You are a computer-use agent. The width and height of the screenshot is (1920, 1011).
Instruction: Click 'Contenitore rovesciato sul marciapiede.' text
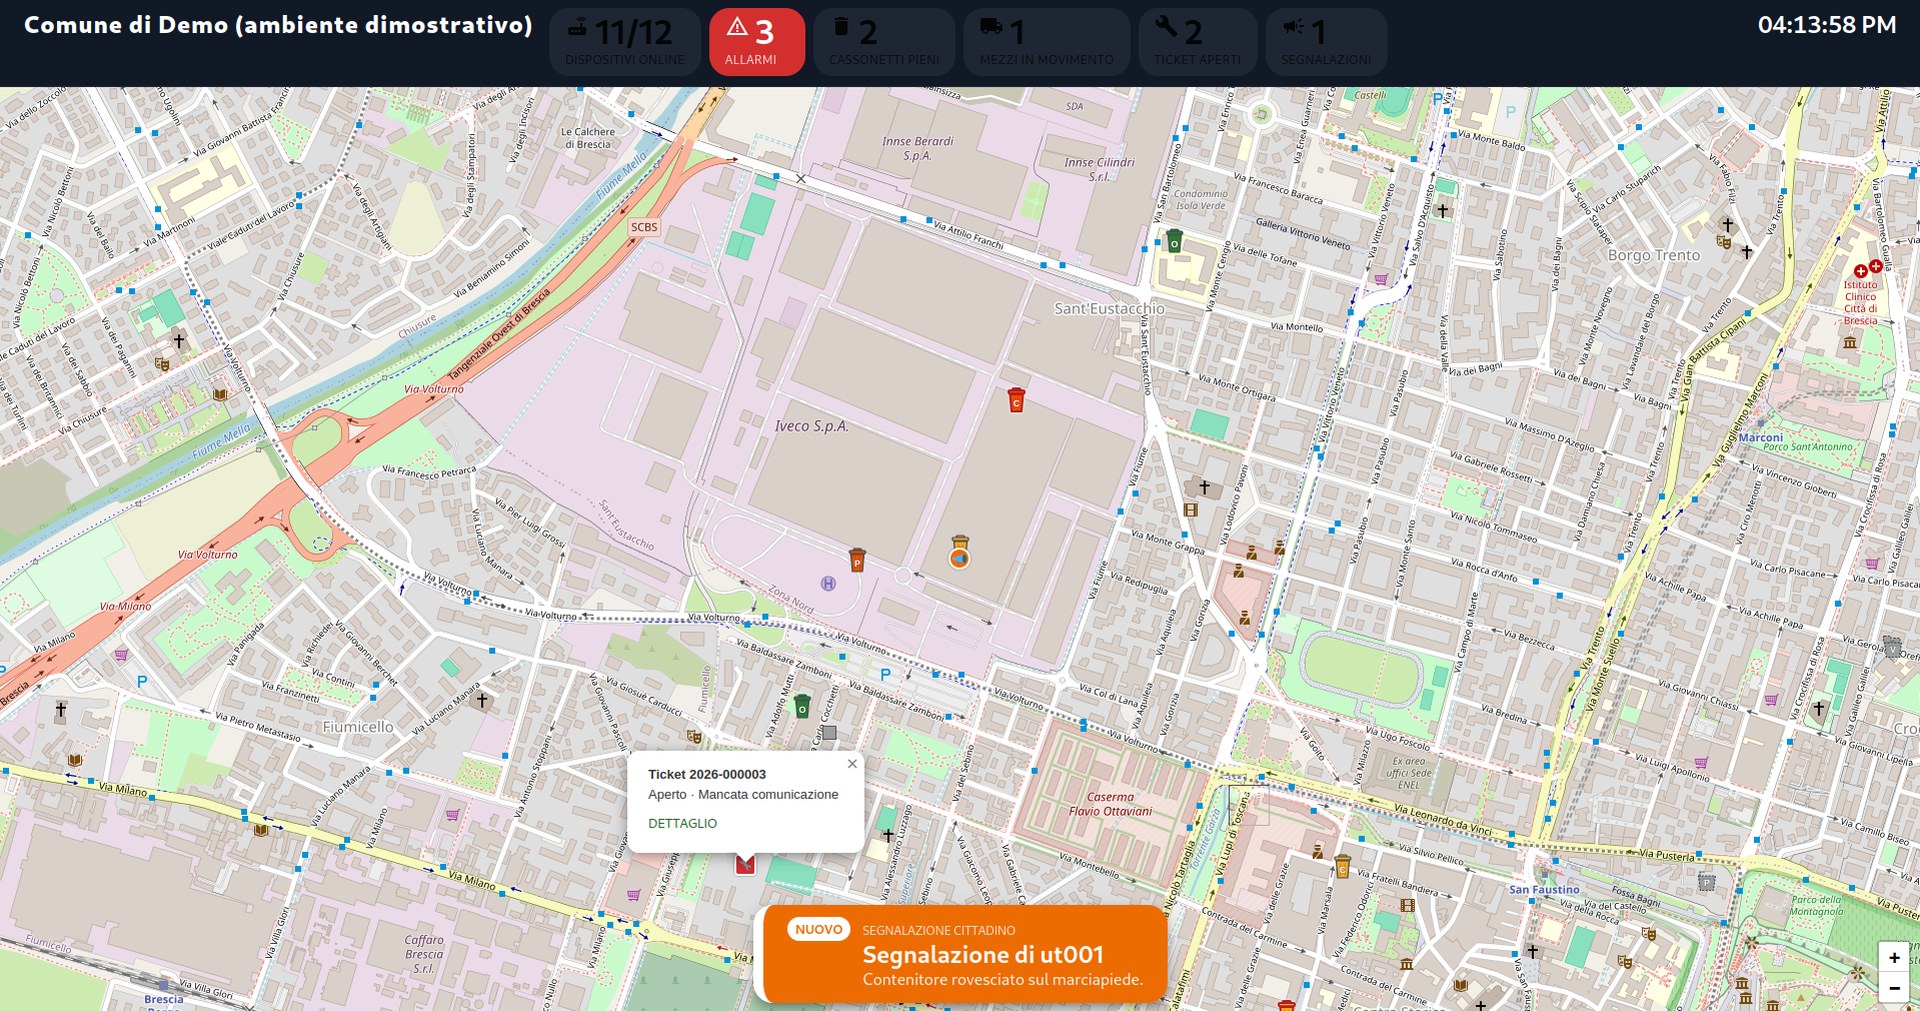1003,980
